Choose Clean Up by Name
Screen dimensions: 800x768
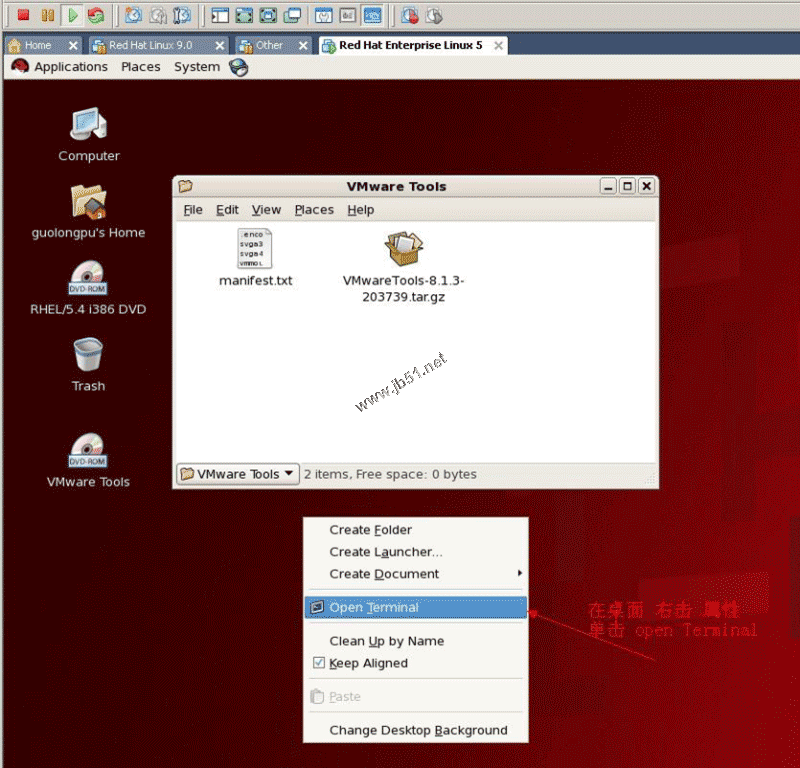(x=416, y=641)
